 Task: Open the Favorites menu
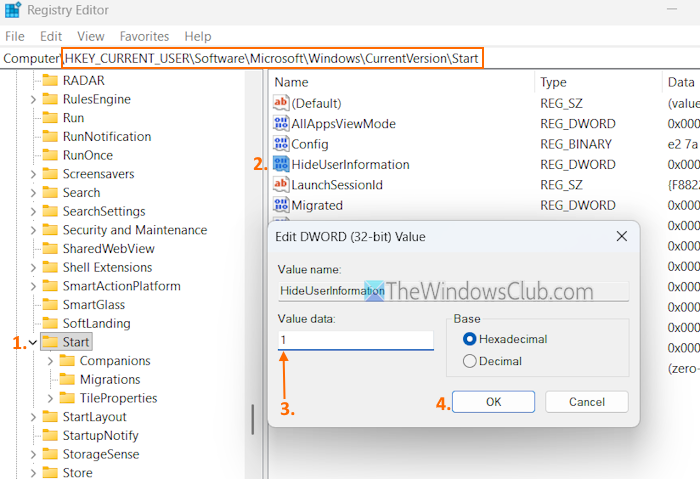144,36
